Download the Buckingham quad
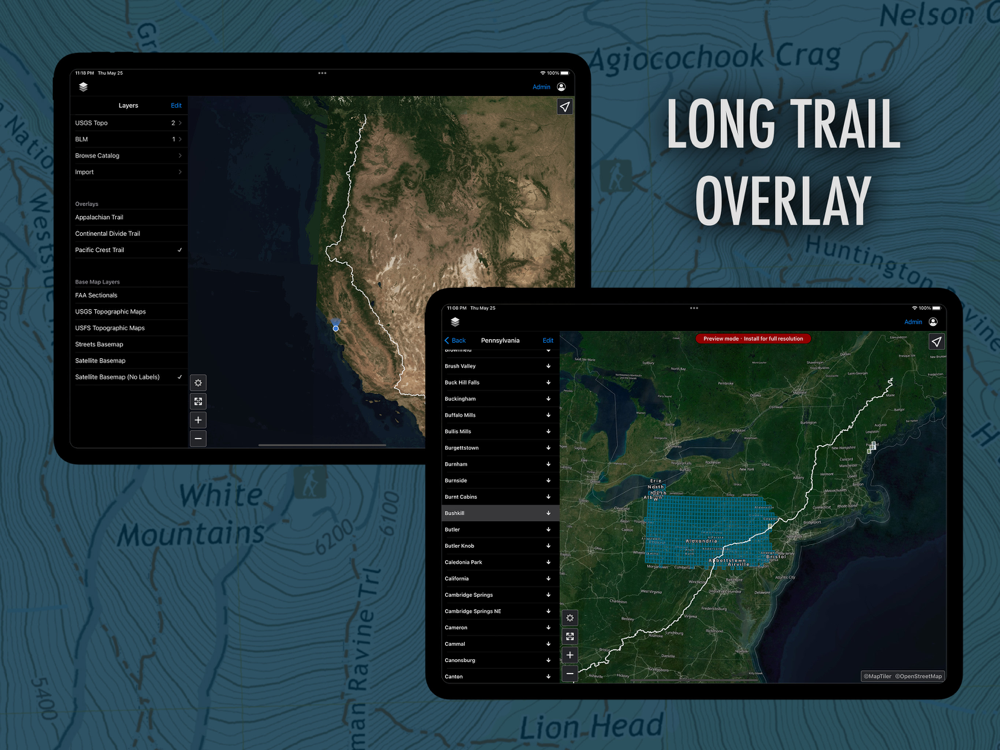 pos(548,399)
